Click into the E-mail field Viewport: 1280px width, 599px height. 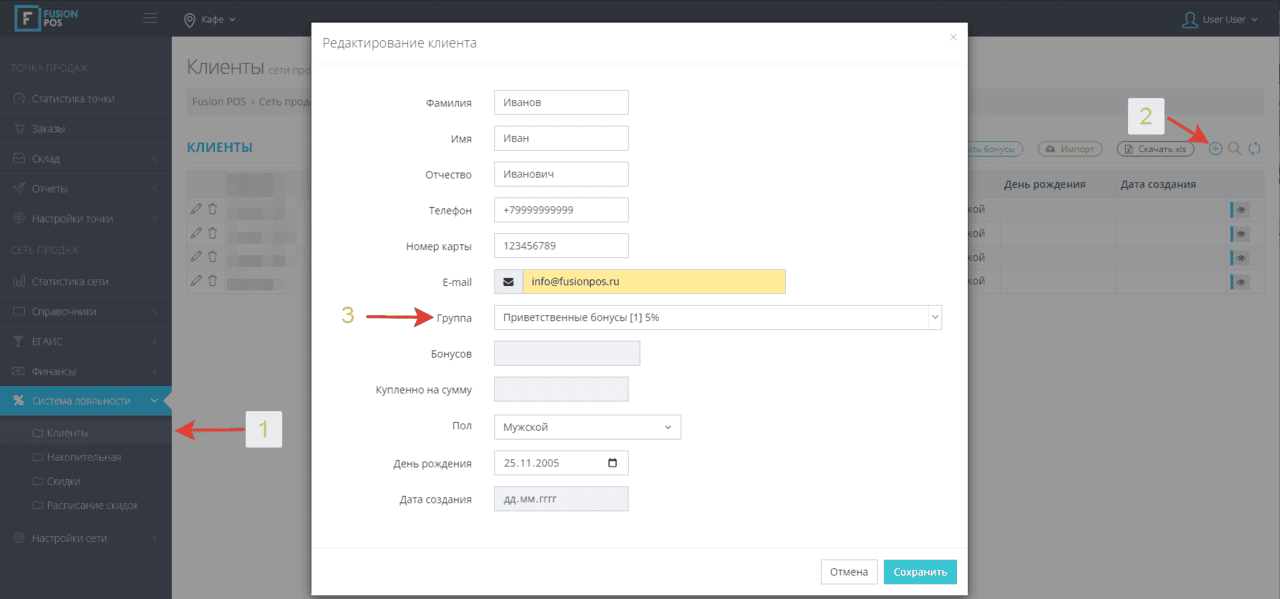tap(654, 282)
